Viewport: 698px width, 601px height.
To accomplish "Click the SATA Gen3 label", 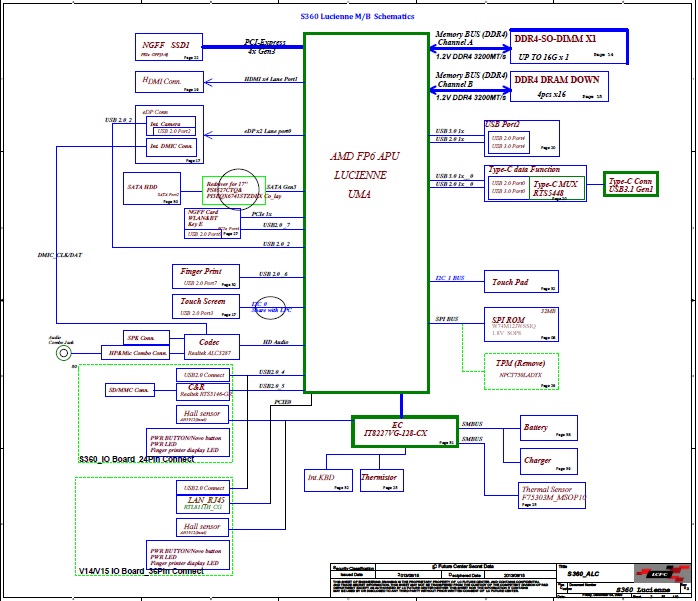I will tap(281, 187).
